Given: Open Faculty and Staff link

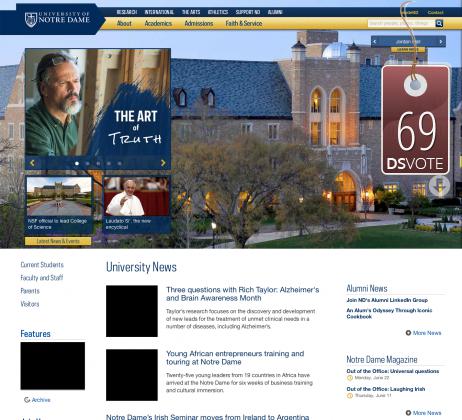Looking at the screenshot, I should 42,278.
